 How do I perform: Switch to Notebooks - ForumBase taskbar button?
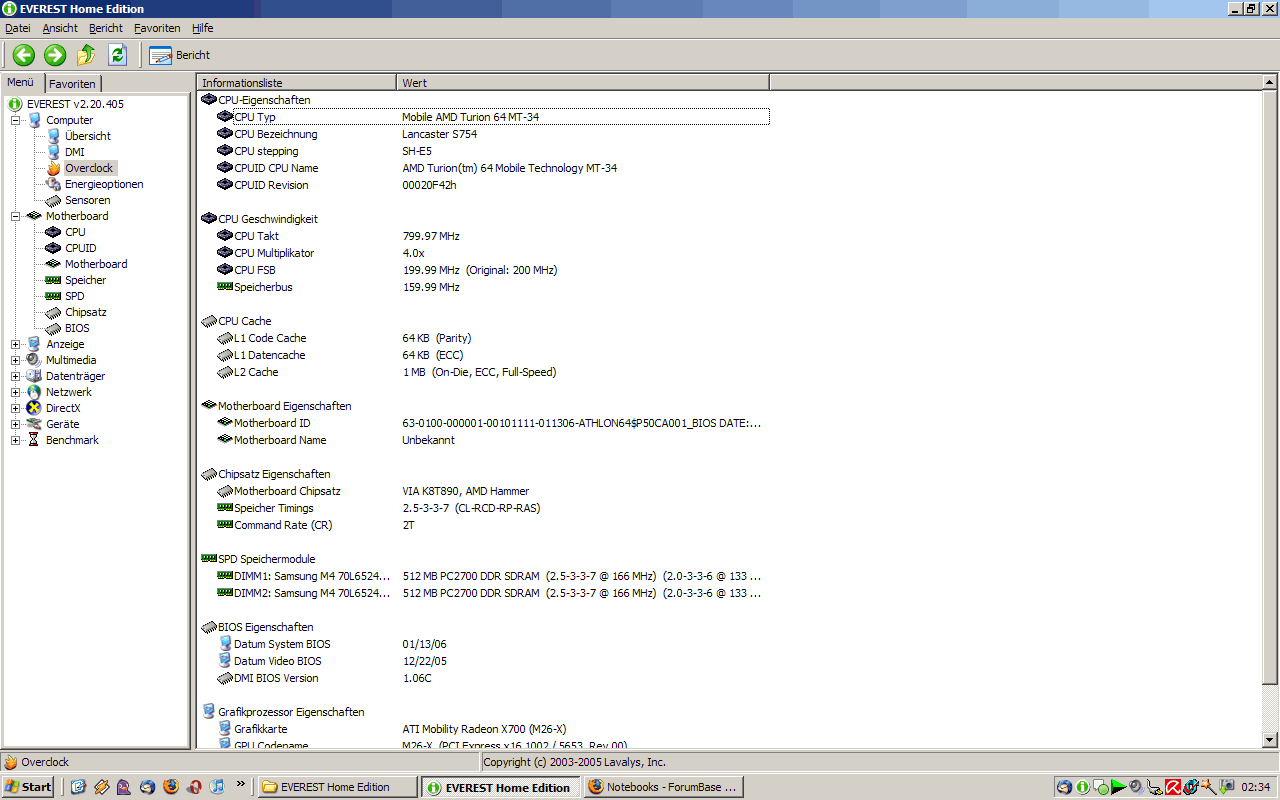[664, 787]
